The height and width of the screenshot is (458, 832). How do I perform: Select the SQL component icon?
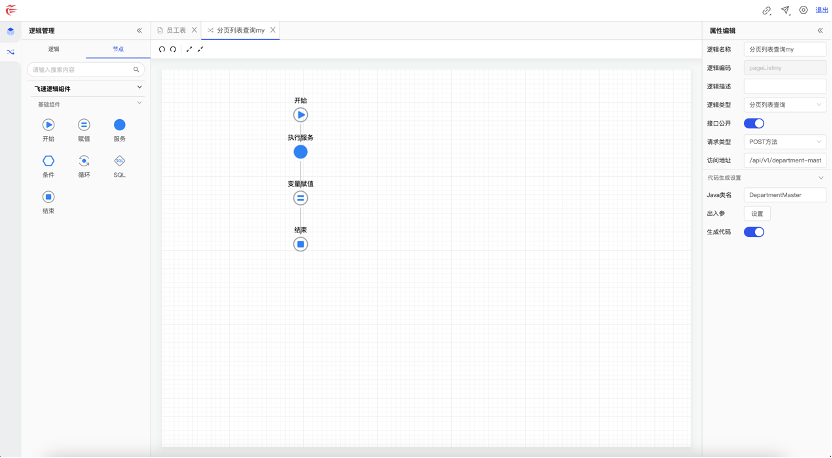119,161
